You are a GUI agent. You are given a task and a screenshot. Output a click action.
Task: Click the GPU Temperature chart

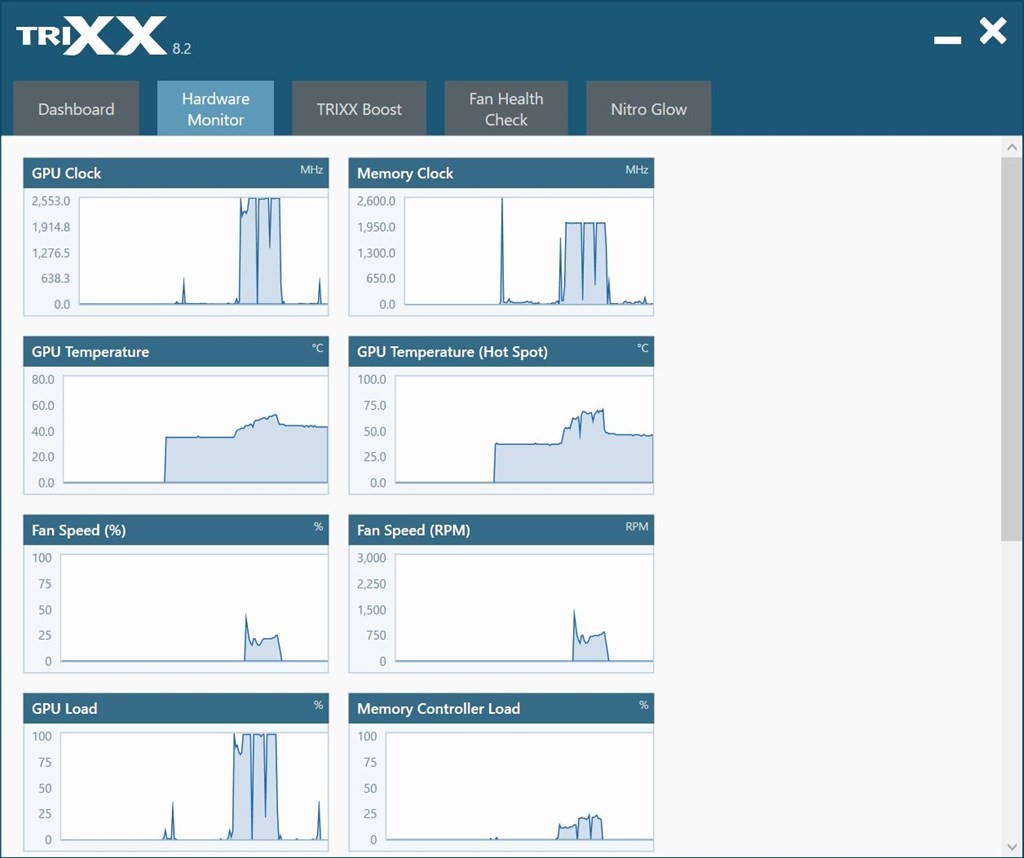195,429
